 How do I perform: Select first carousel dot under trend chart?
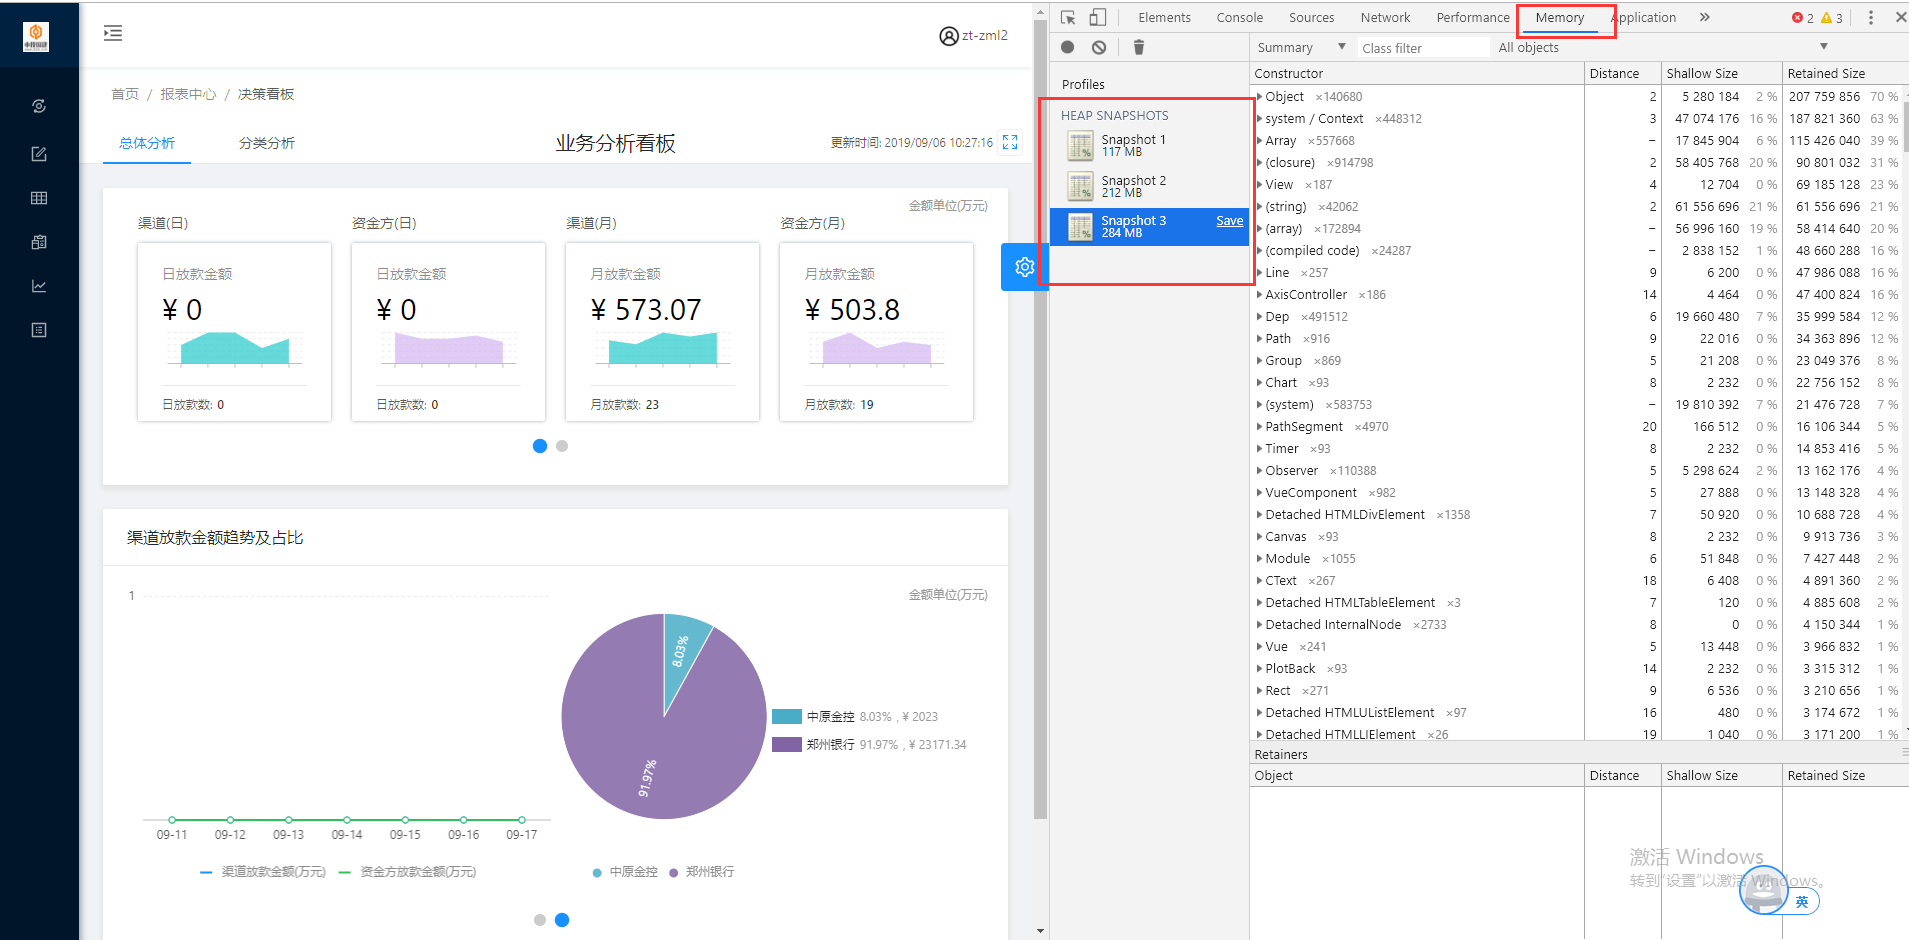[x=540, y=920]
